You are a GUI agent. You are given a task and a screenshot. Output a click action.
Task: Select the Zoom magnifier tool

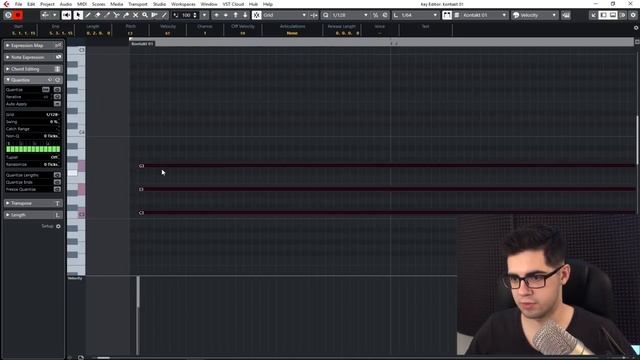145,15
